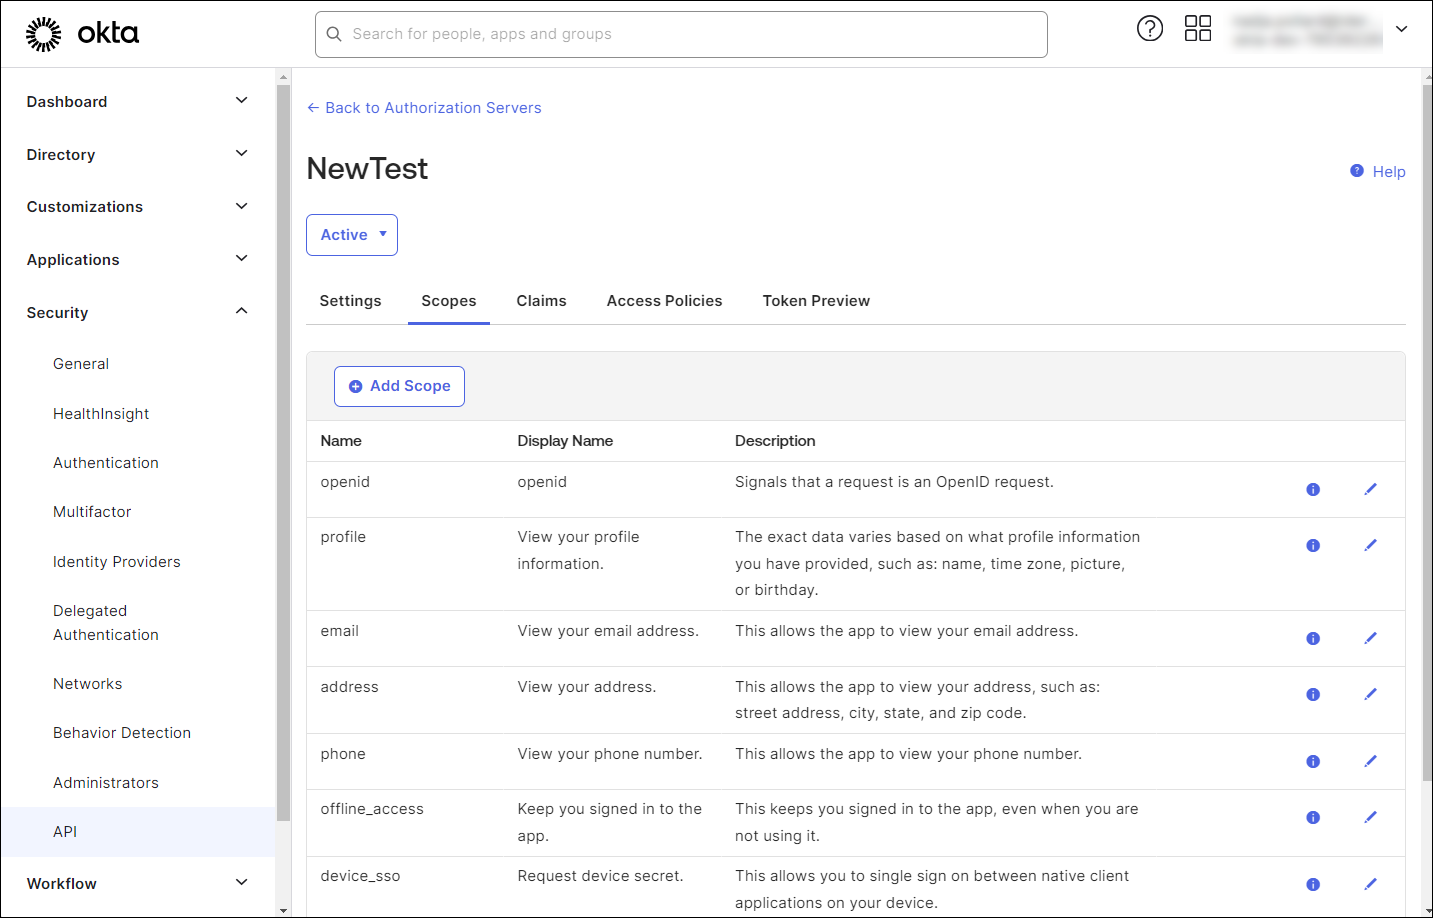
Task: Open Administrators under Security
Action: [106, 783]
